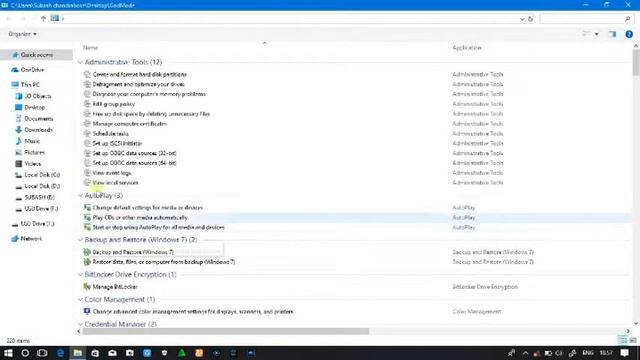This screenshot has width=640, height=360.
Task: Open Pictures folder in sidebar
Action: click(34, 152)
